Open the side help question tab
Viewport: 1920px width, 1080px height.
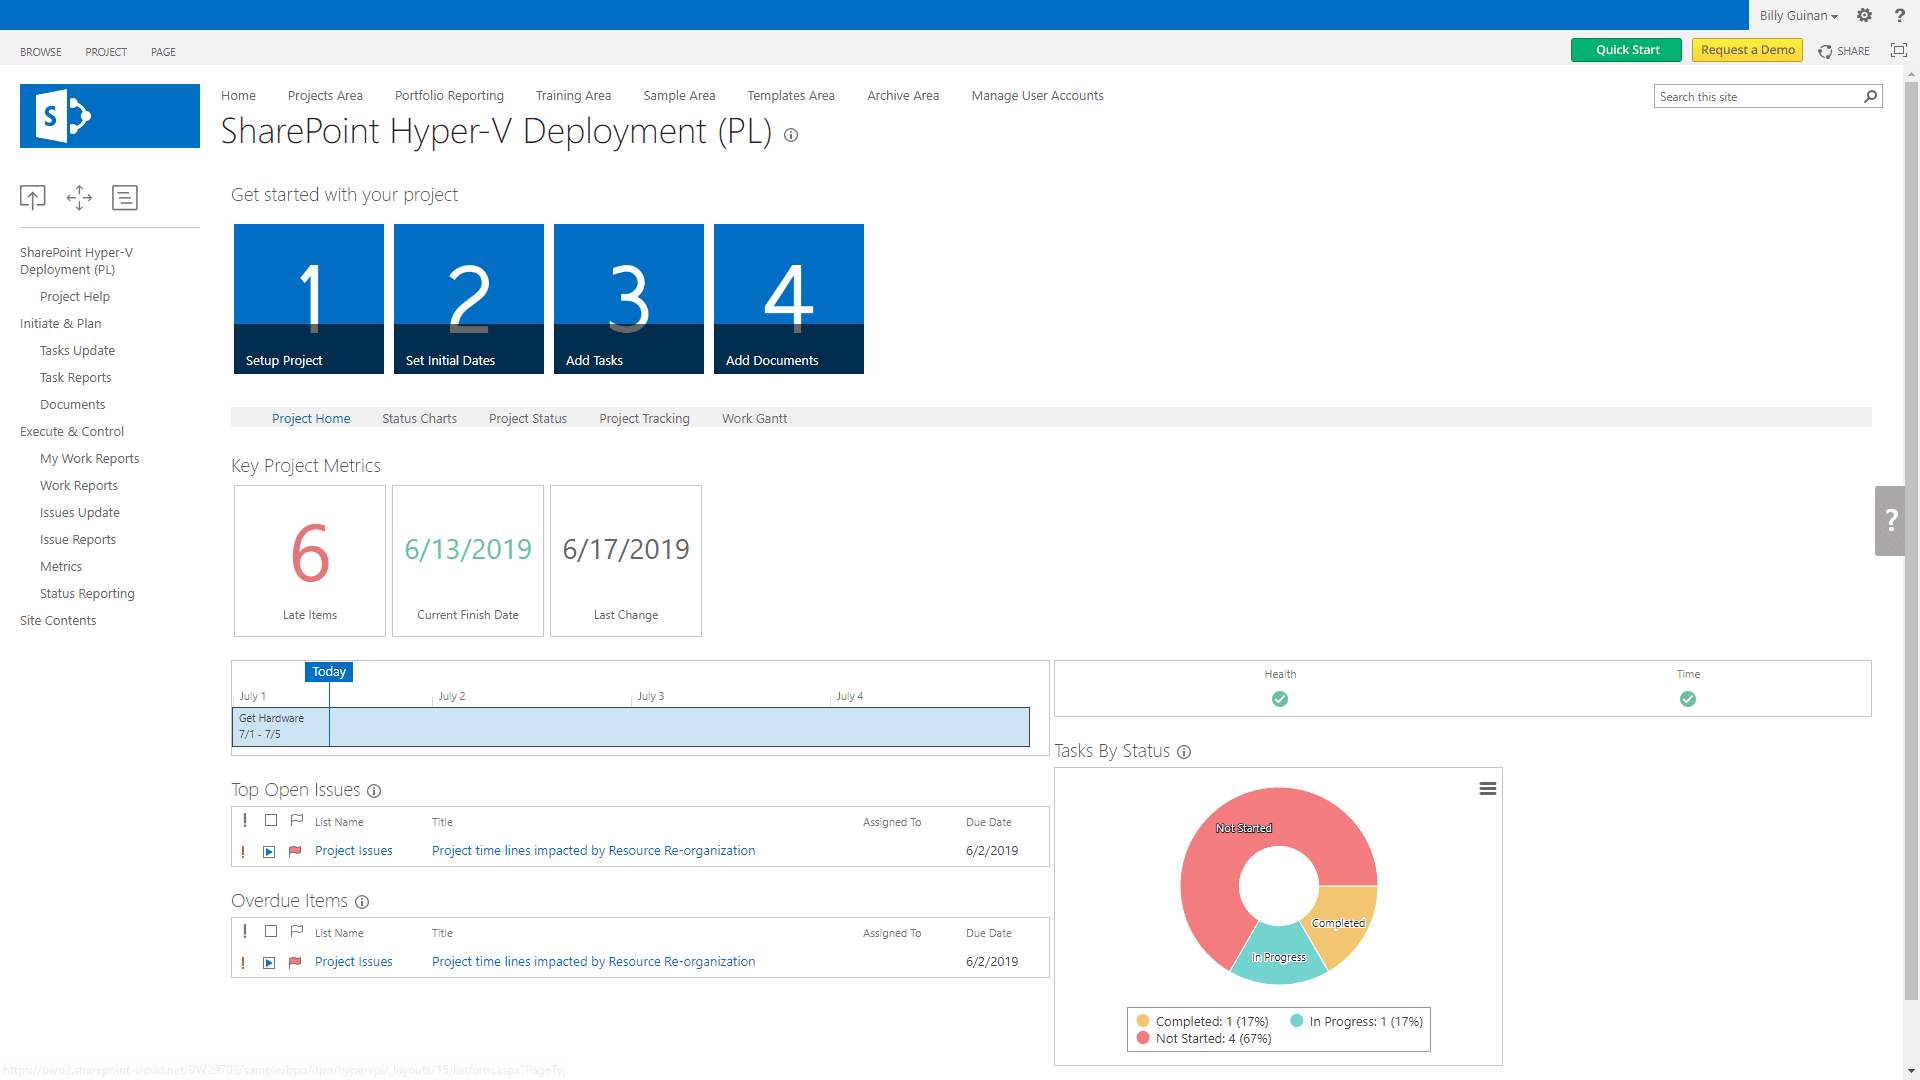[x=1890, y=520]
